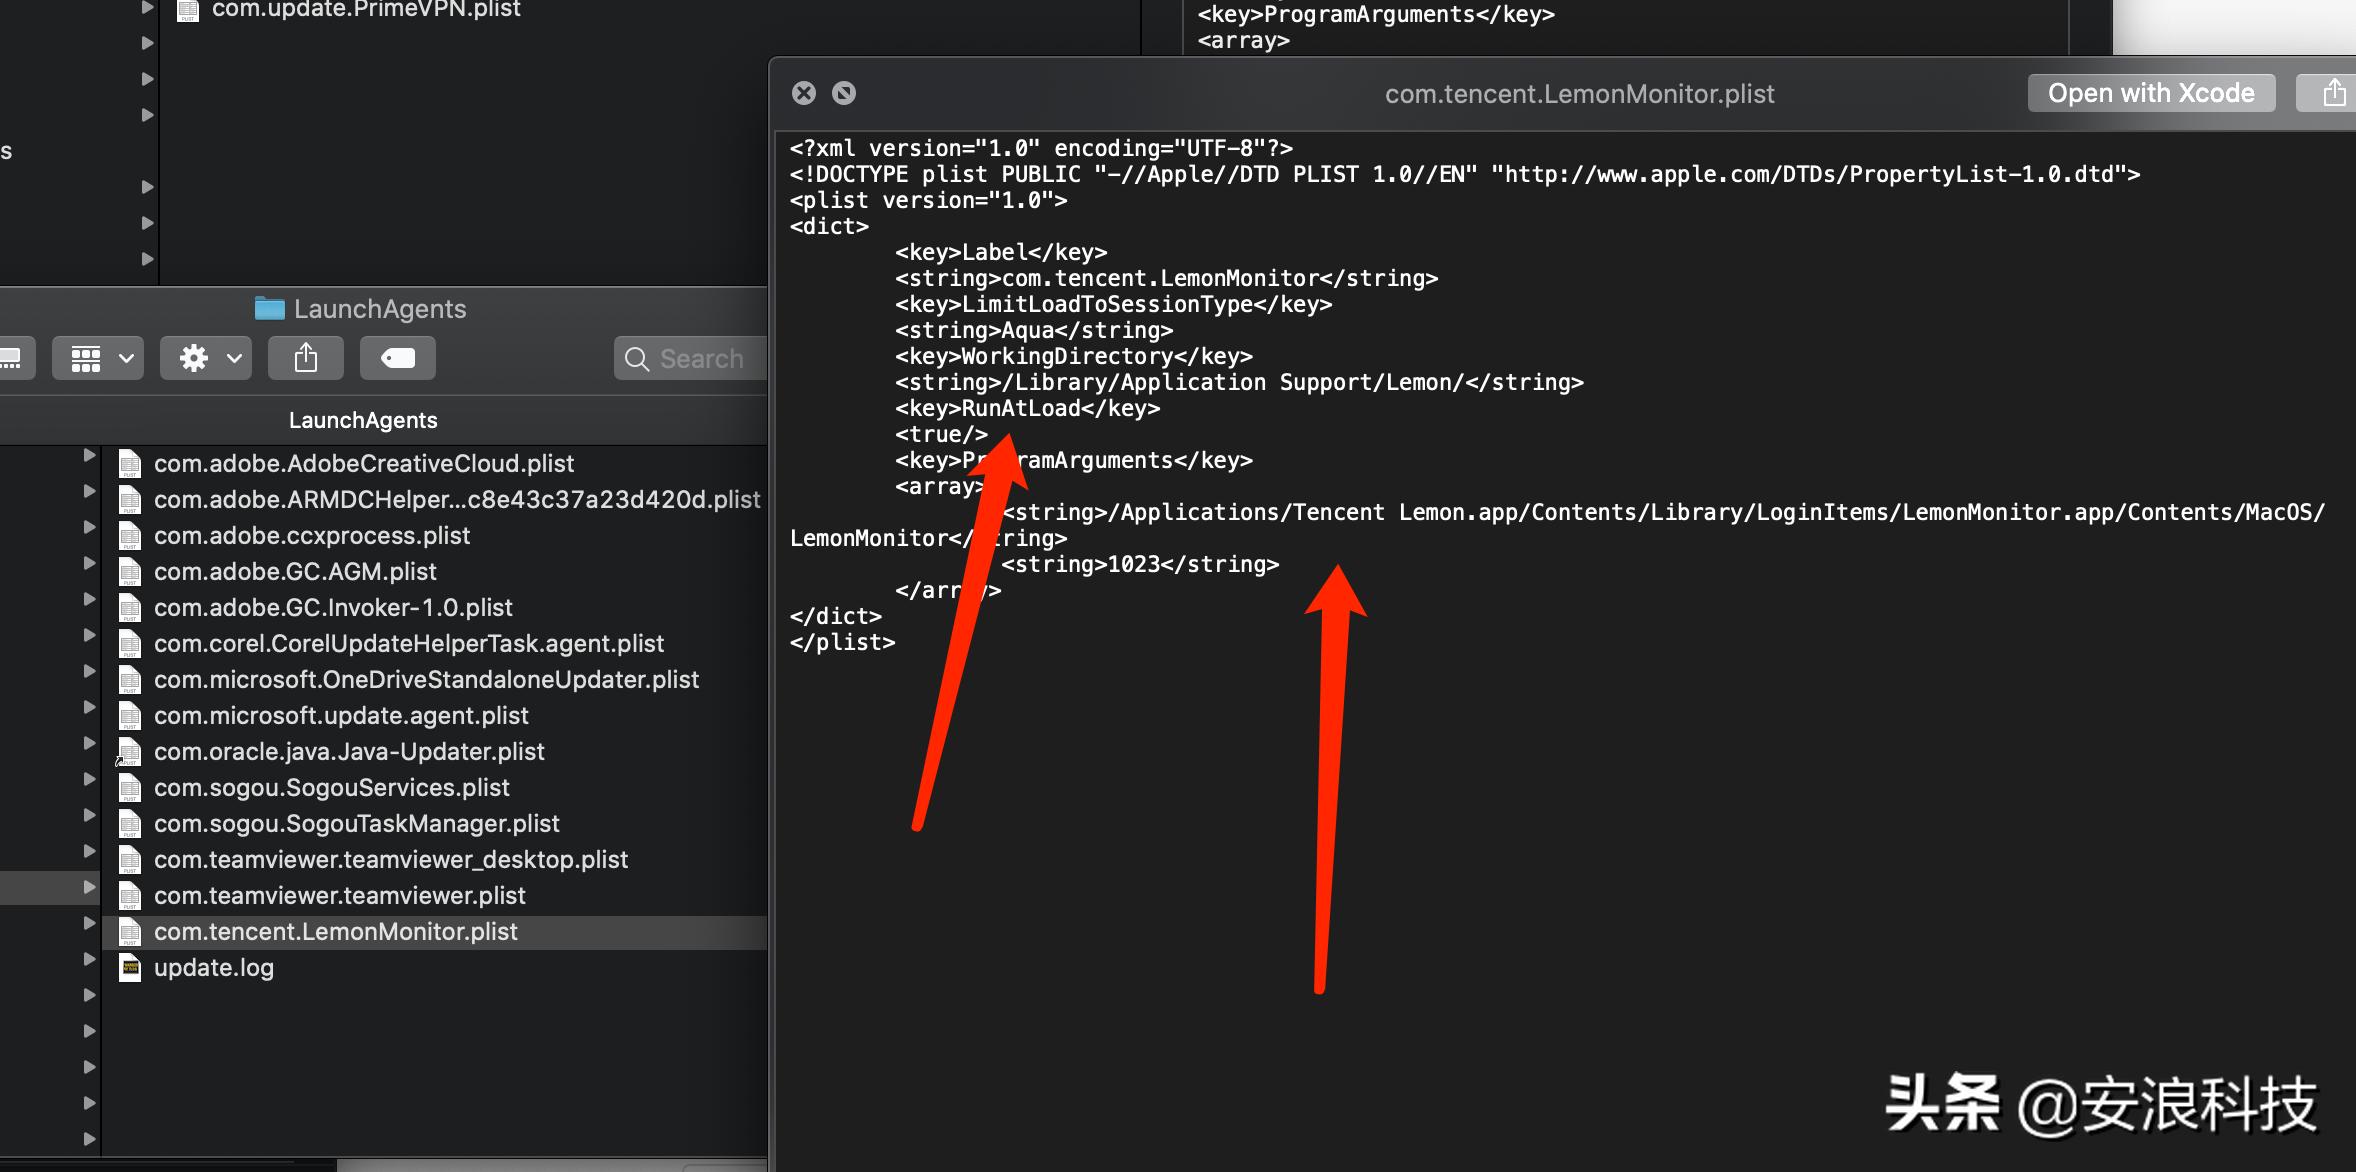Viewport: 2356px width, 1172px height.
Task: Click the Quick Look share icon
Action: tap(2333, 93)
